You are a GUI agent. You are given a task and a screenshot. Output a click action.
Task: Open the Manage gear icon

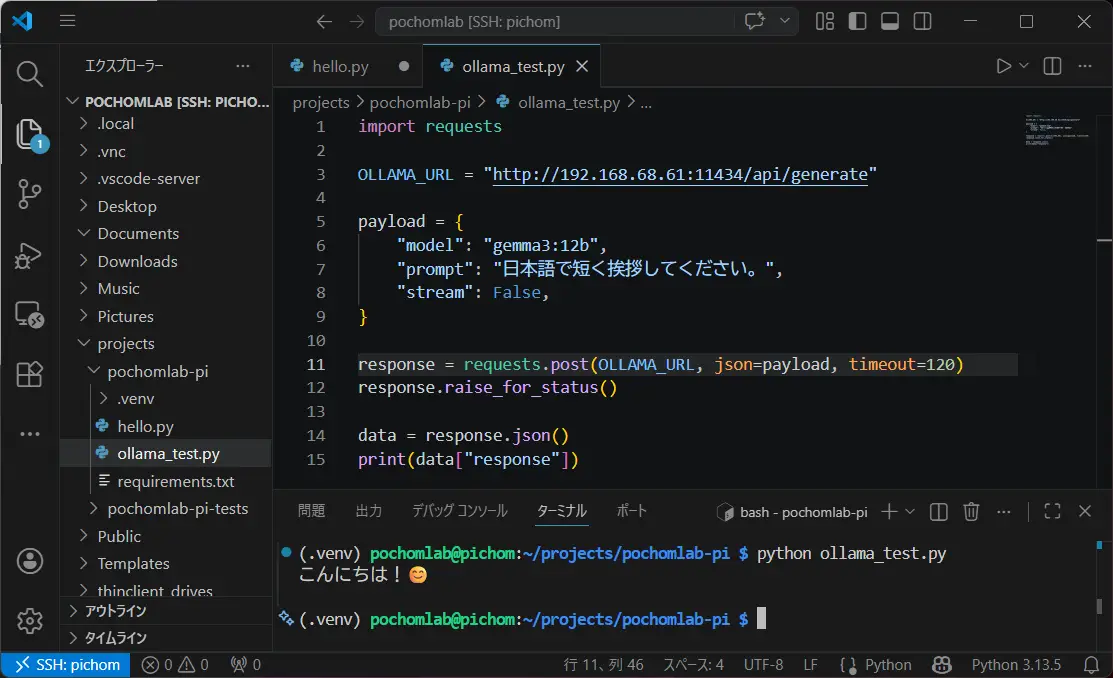(x=30, y=620)
